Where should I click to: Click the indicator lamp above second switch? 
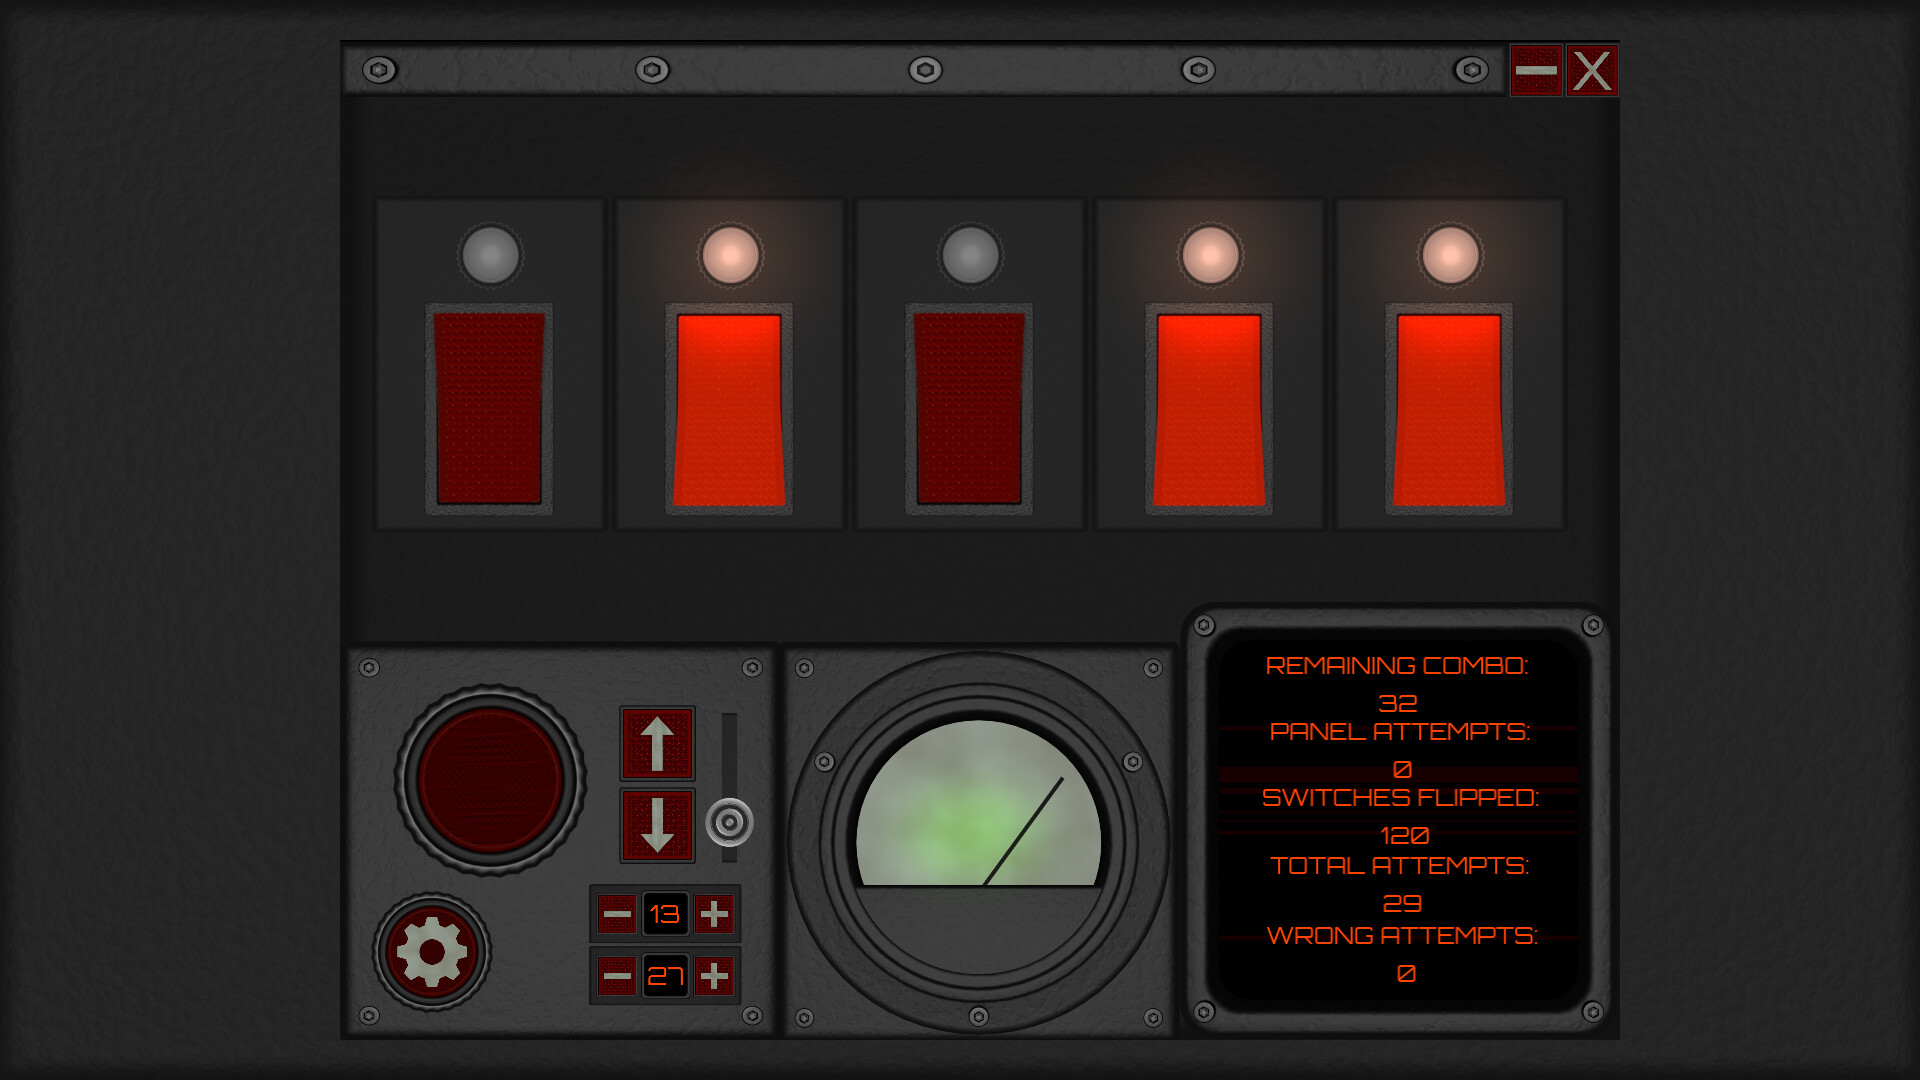[x=730, y=255]
